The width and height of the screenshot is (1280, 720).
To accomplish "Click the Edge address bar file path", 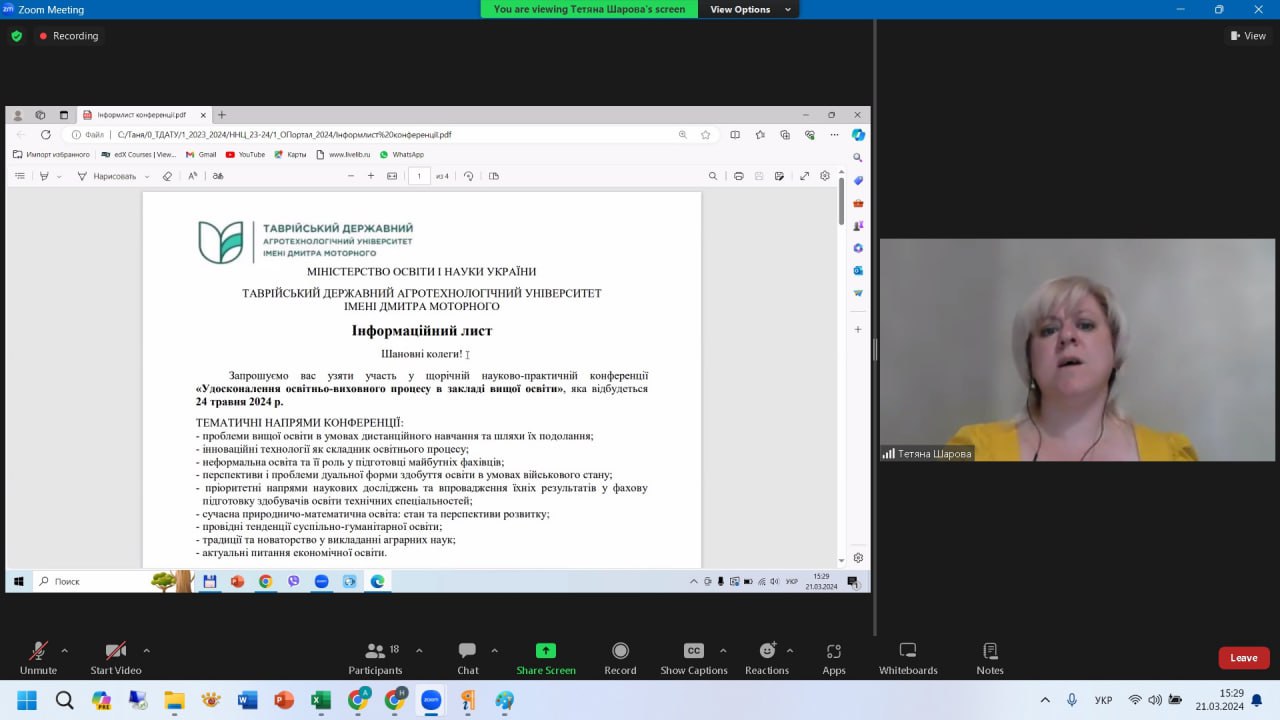I will pyautogui.click(x=284, y=135).
